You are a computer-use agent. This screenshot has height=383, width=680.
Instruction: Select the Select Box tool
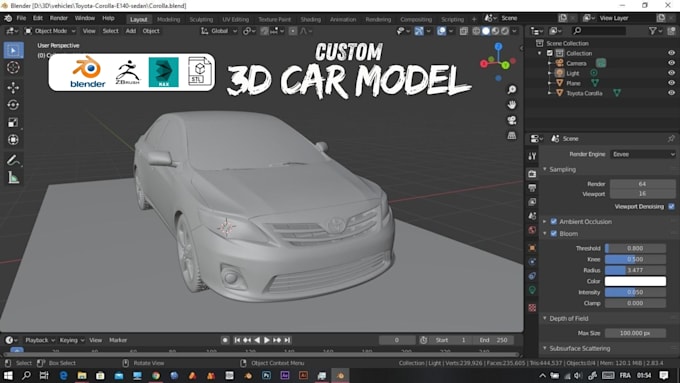click(13, 50)
